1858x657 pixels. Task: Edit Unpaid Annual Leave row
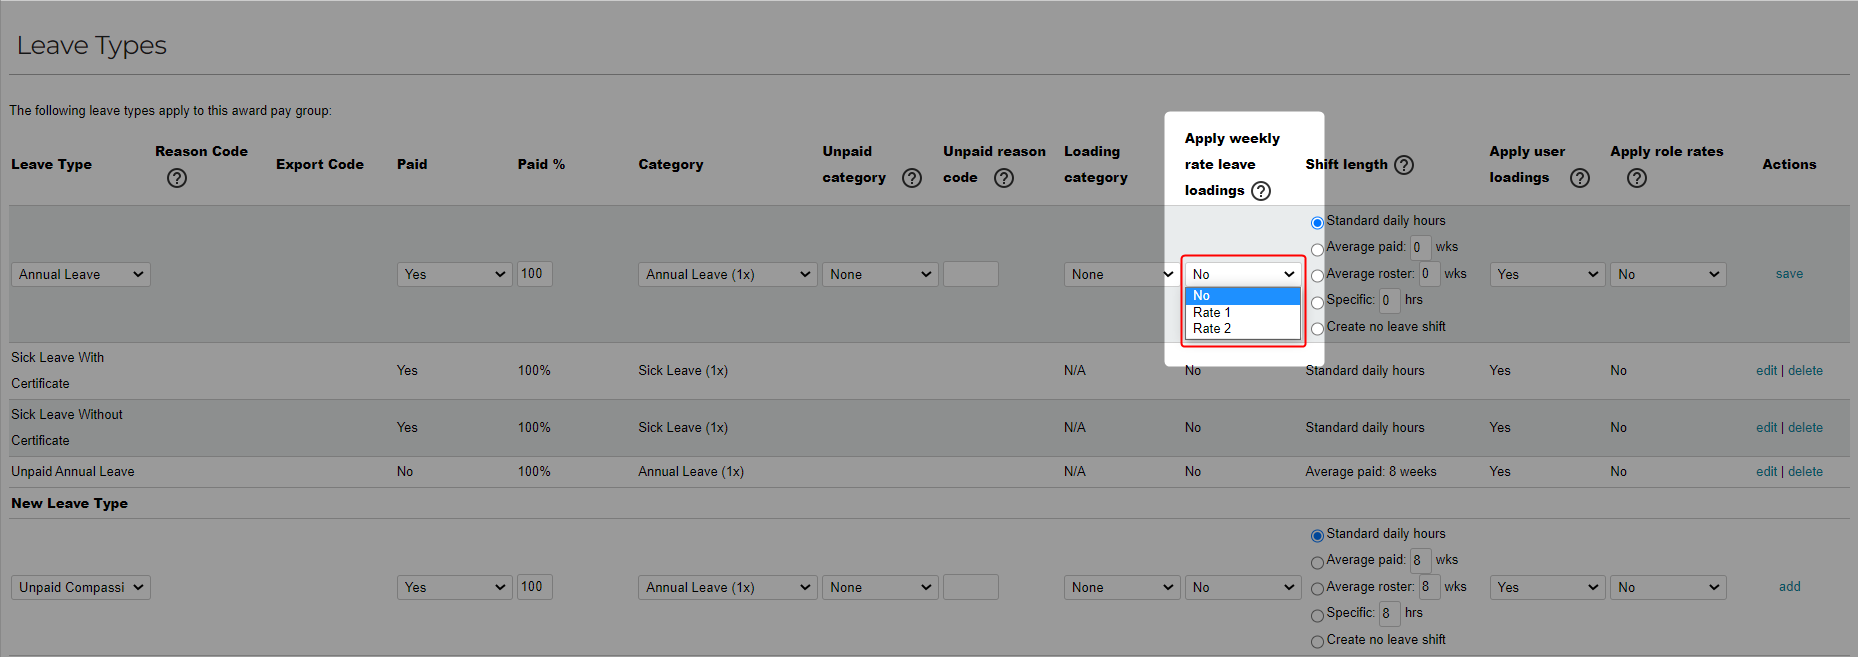click(x=1766, y=471)
